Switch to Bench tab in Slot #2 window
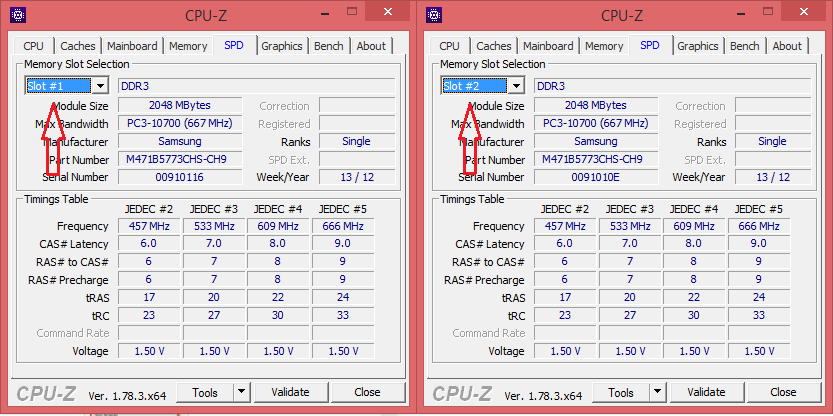The image size is (833, 416). [x=745, y=46]
